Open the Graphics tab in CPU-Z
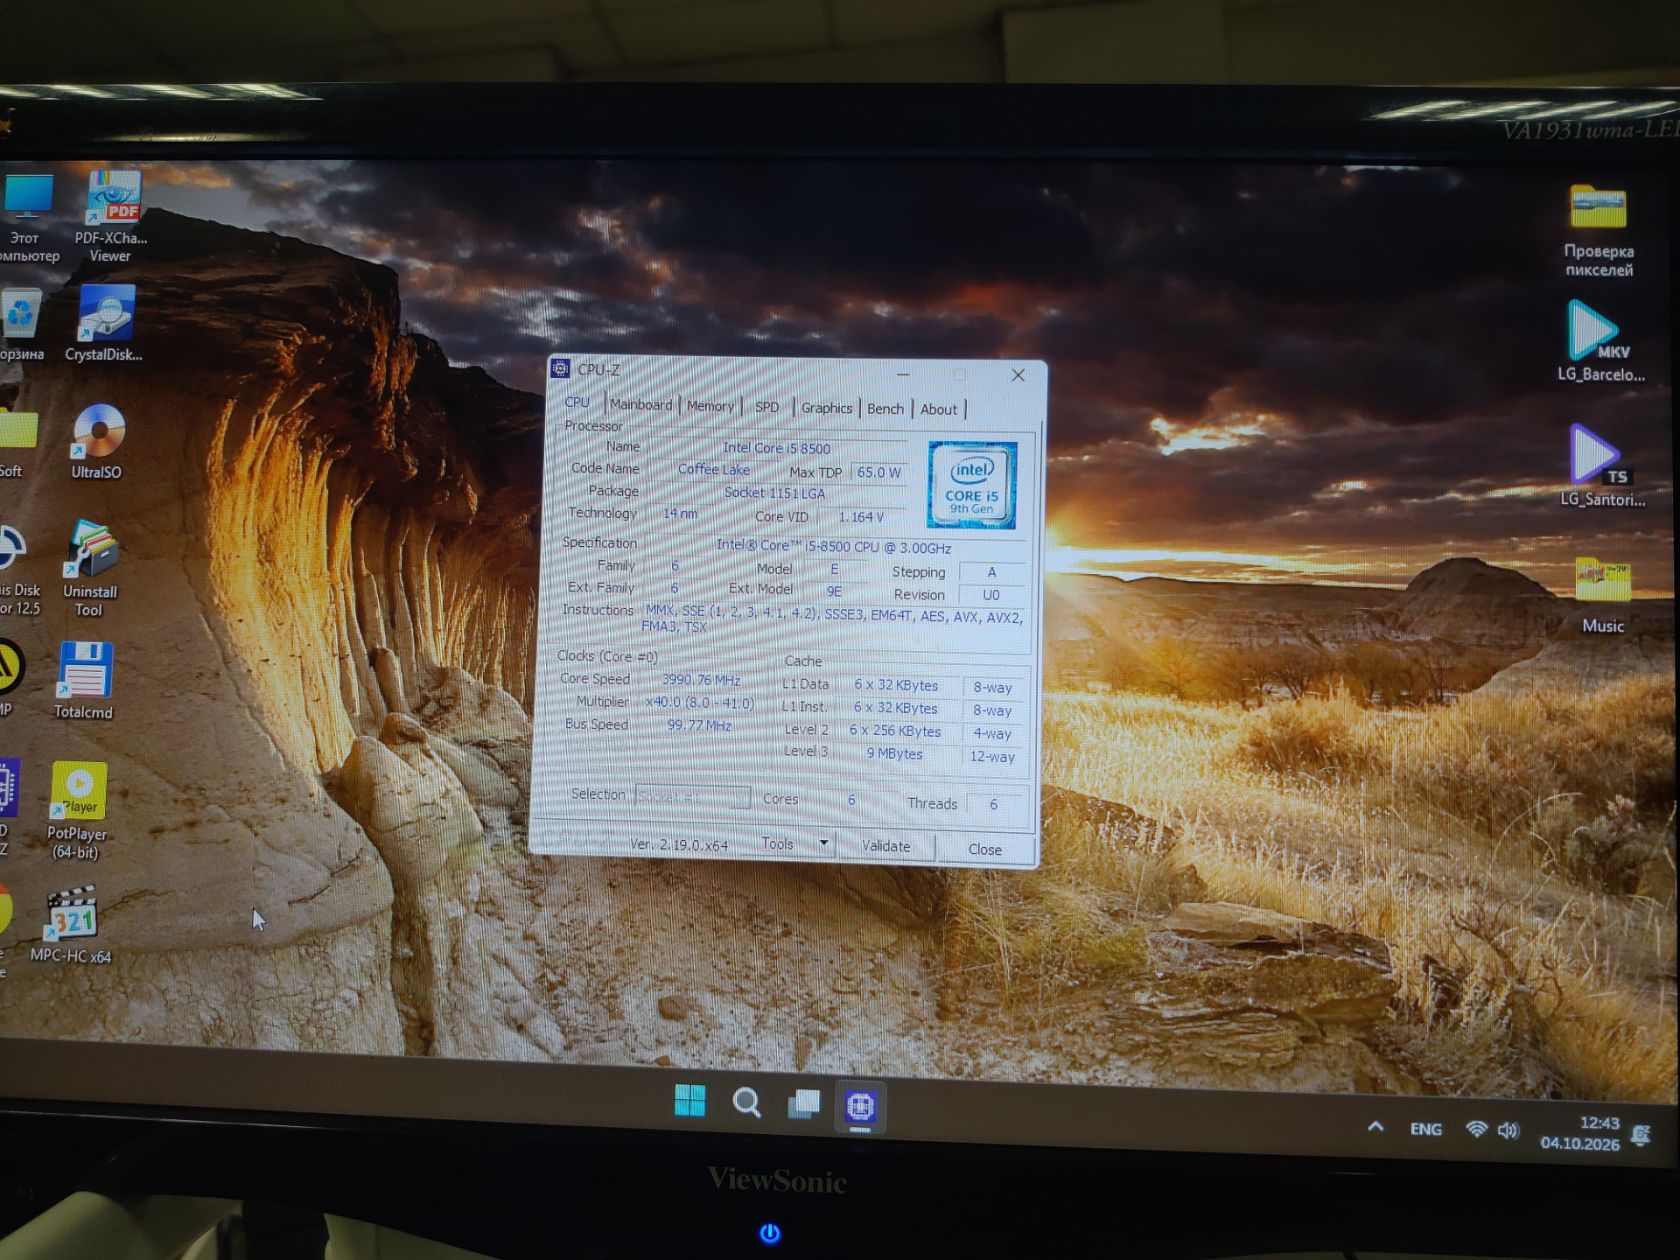The width and height of the screenshot is (1680, 1260). click(827, 407)
